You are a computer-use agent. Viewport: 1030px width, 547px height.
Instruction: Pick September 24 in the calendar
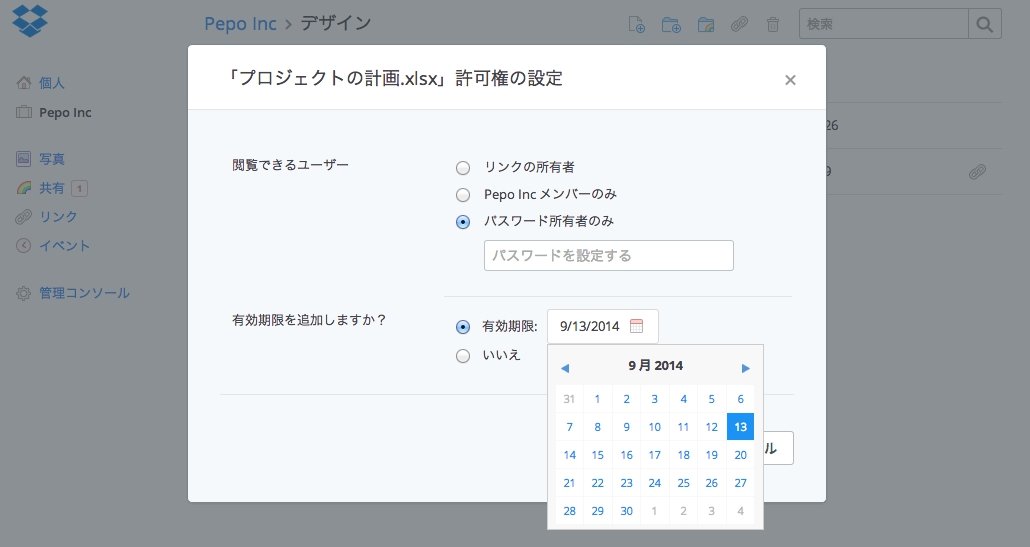(655, 483)
